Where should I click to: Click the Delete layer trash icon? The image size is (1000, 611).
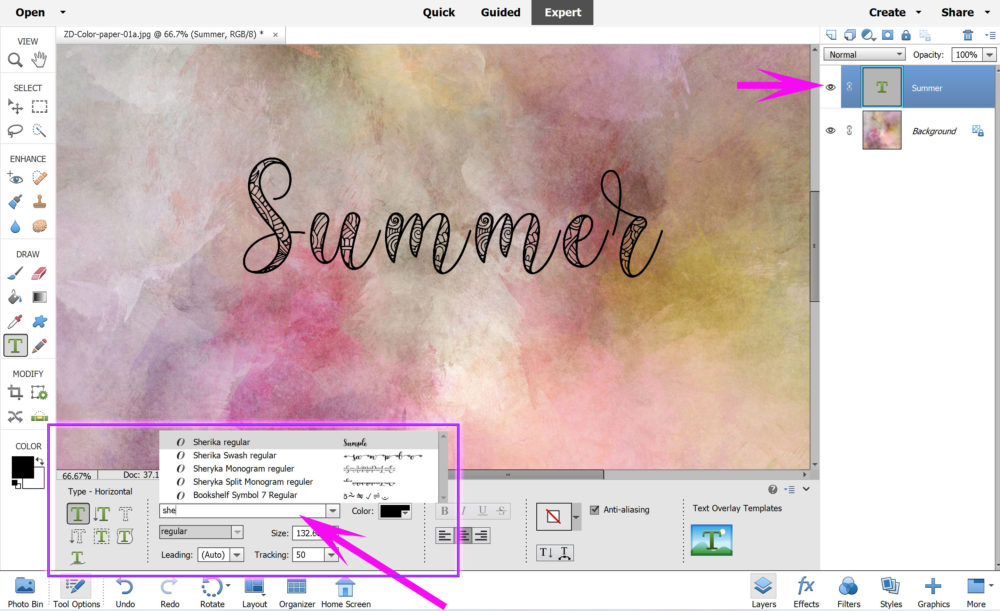967,35
